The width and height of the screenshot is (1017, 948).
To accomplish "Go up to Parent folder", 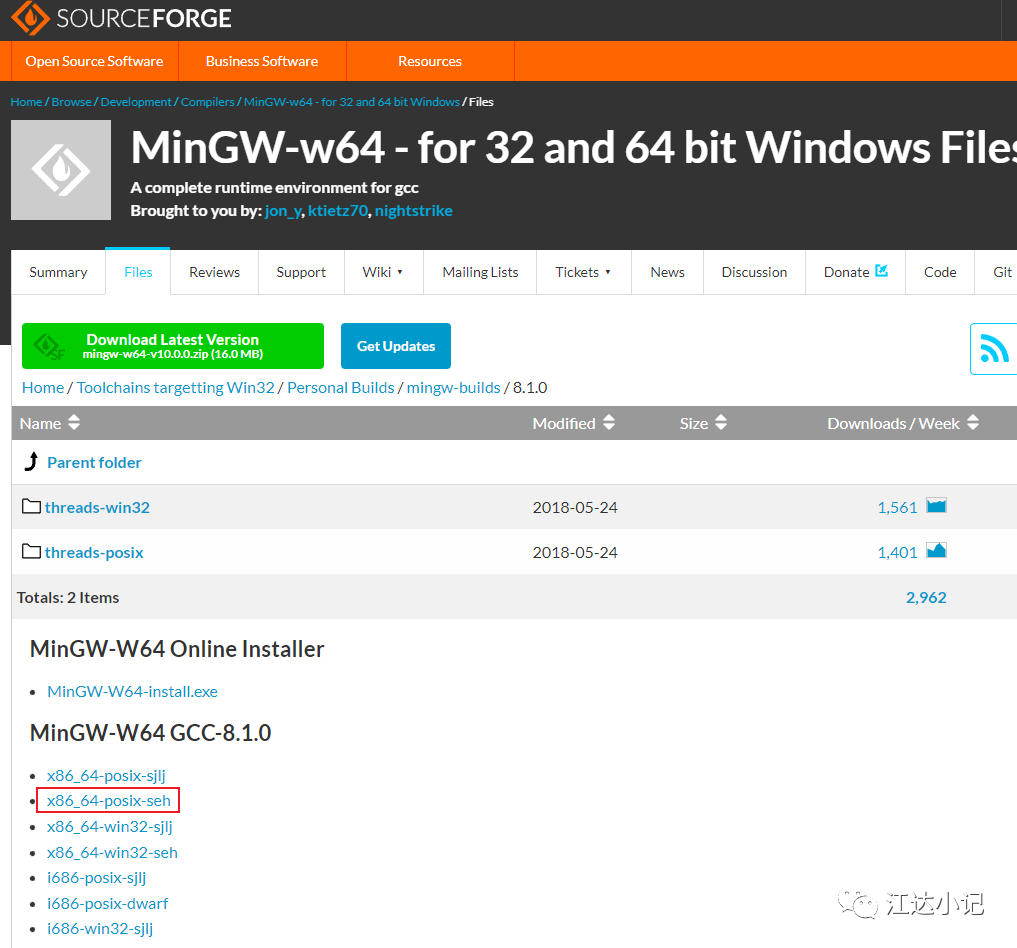I will (94, 462).
